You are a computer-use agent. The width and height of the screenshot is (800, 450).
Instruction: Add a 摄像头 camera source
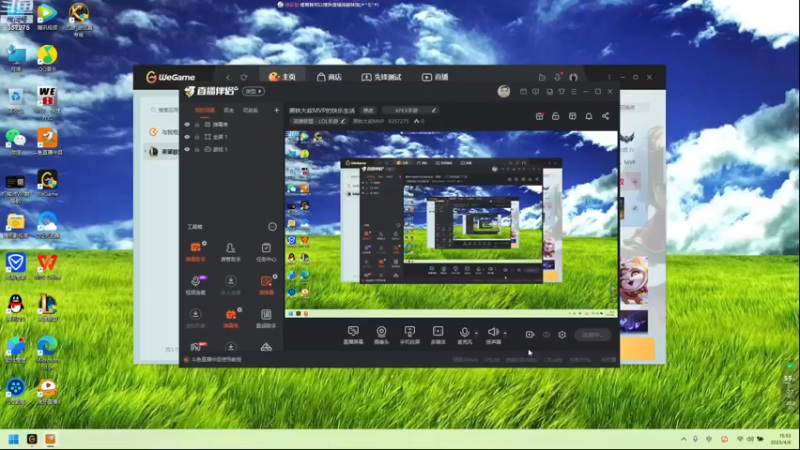coord(382,335)
